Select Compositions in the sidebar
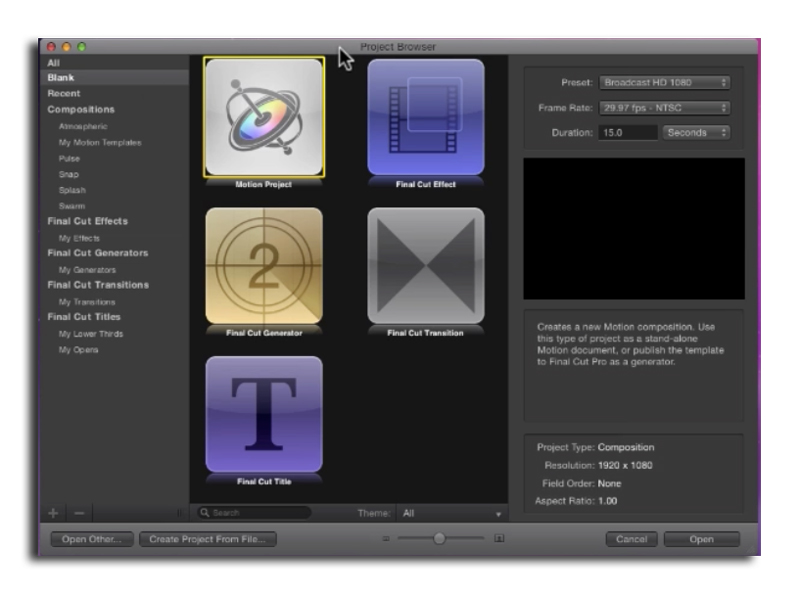This screenshot has width=800, height=595. pos(81,109)
